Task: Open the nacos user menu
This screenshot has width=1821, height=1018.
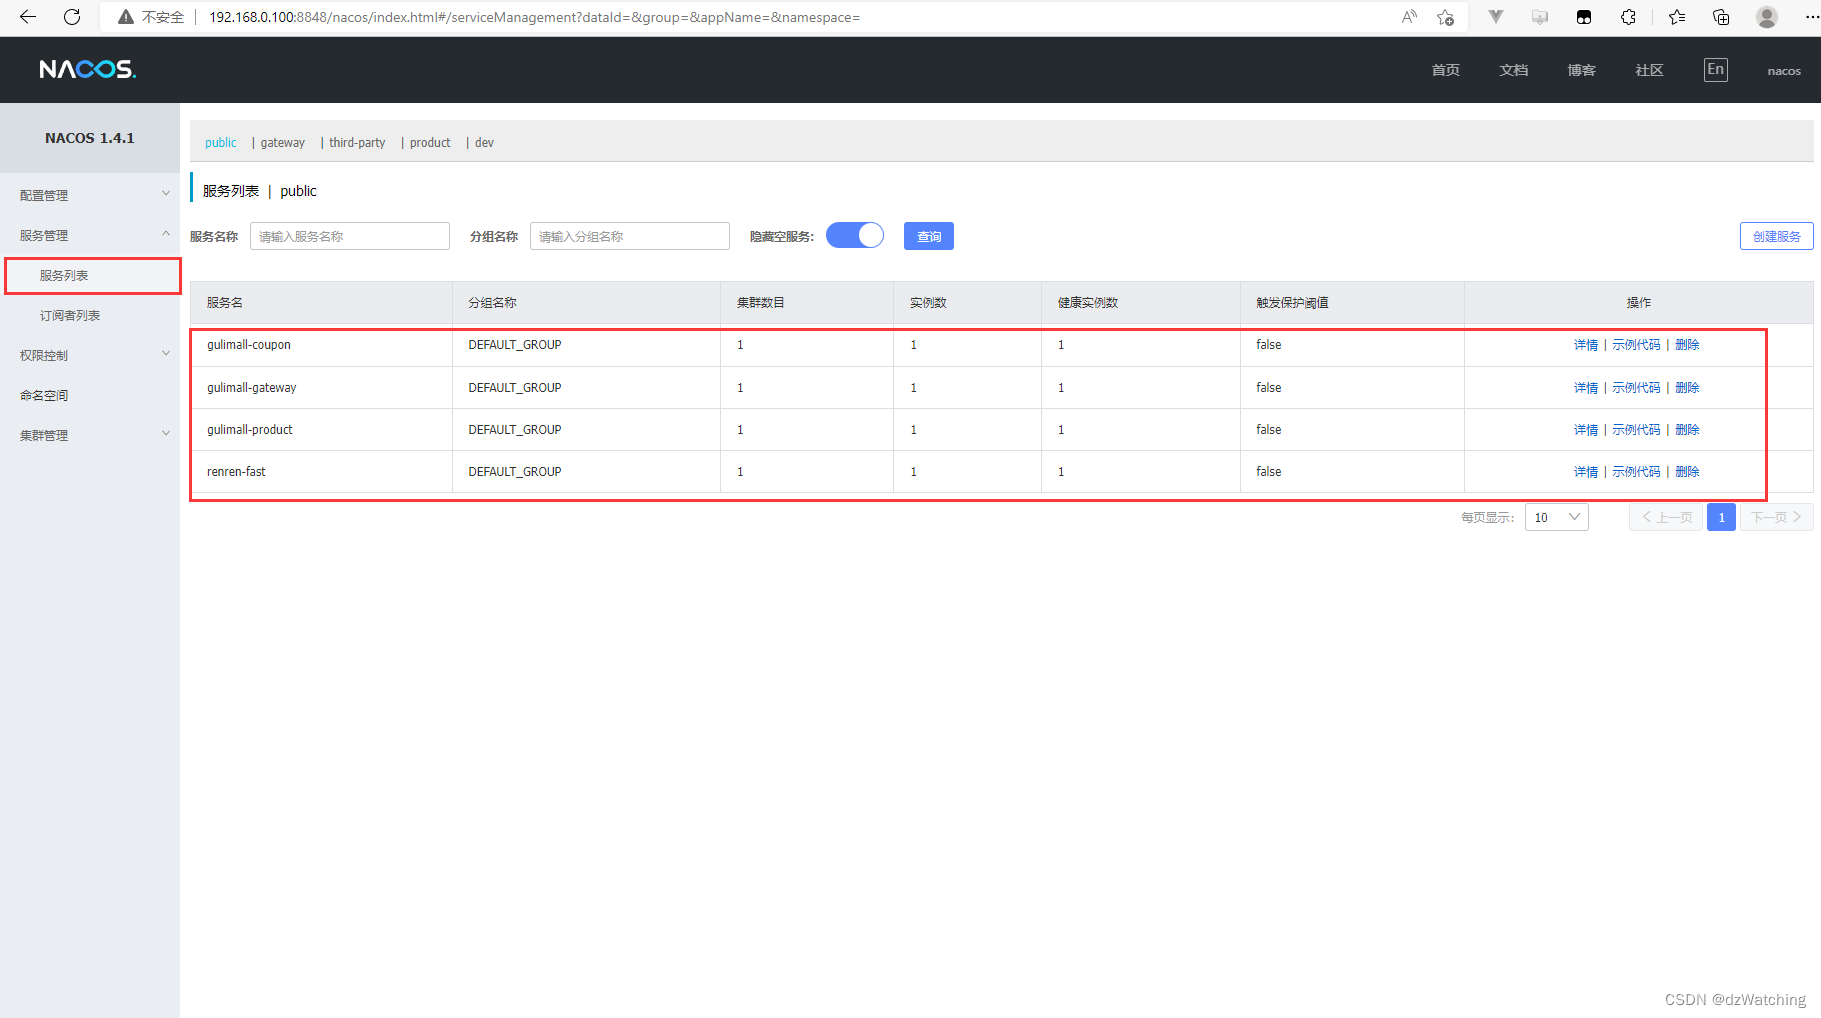Action: pos(1784,71)
